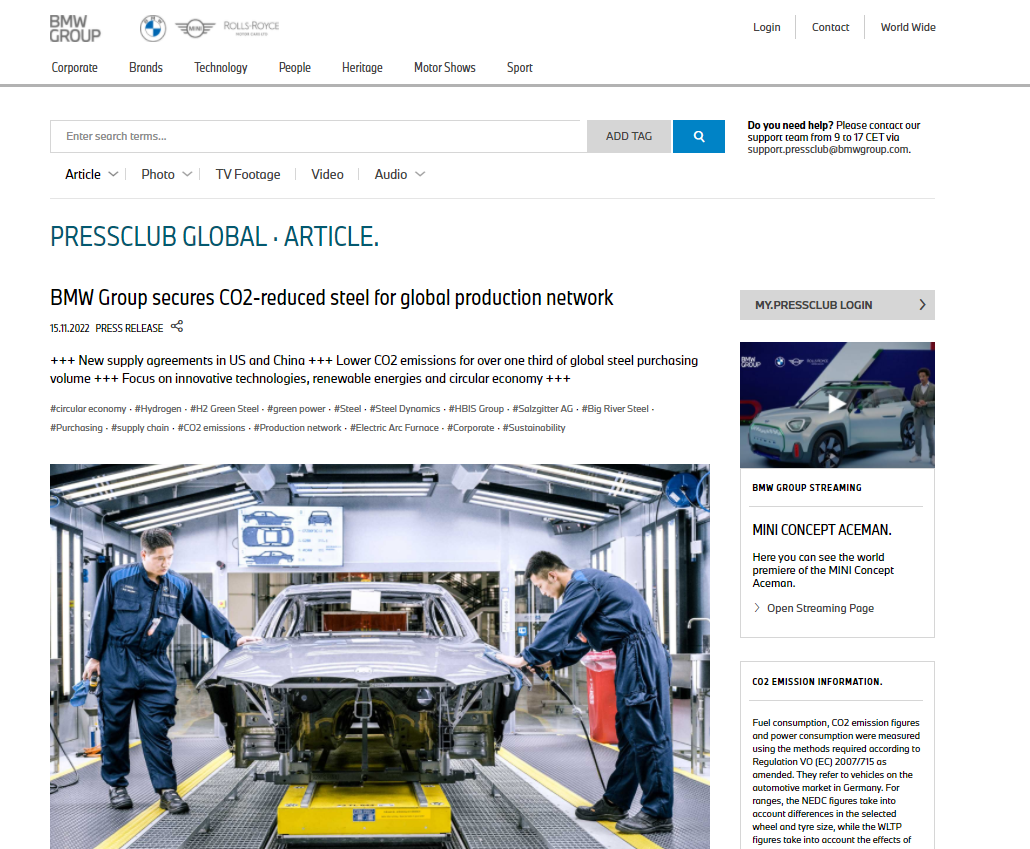Open the BMW roundel brand logo
The width and height of the screenshot is (1030, 849).
click(153, 28)
